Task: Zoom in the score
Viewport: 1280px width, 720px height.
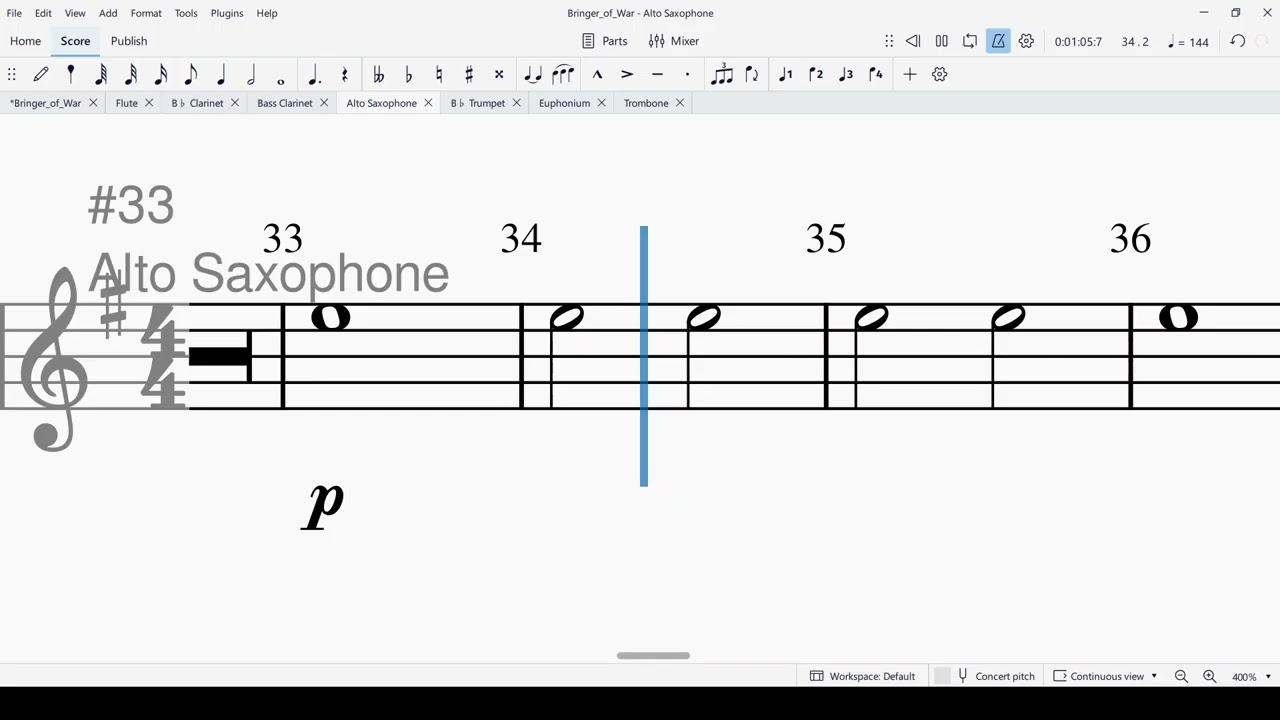Action: coord(1209,677)
